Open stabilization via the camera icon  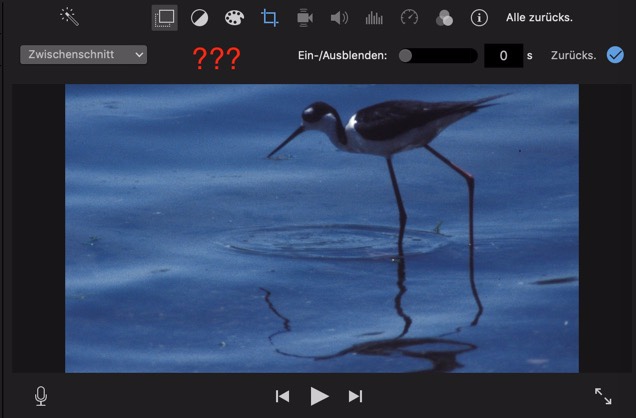click(304, 18)
